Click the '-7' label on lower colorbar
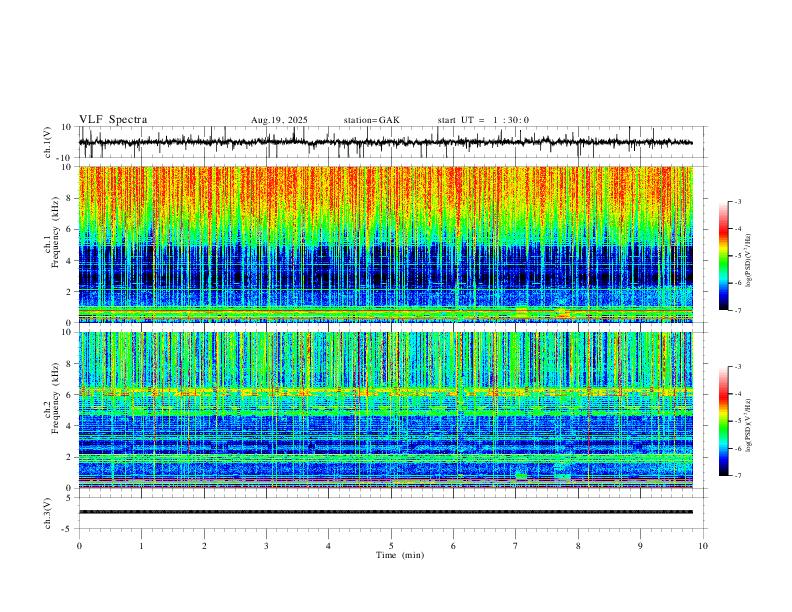 pos(737,476)
